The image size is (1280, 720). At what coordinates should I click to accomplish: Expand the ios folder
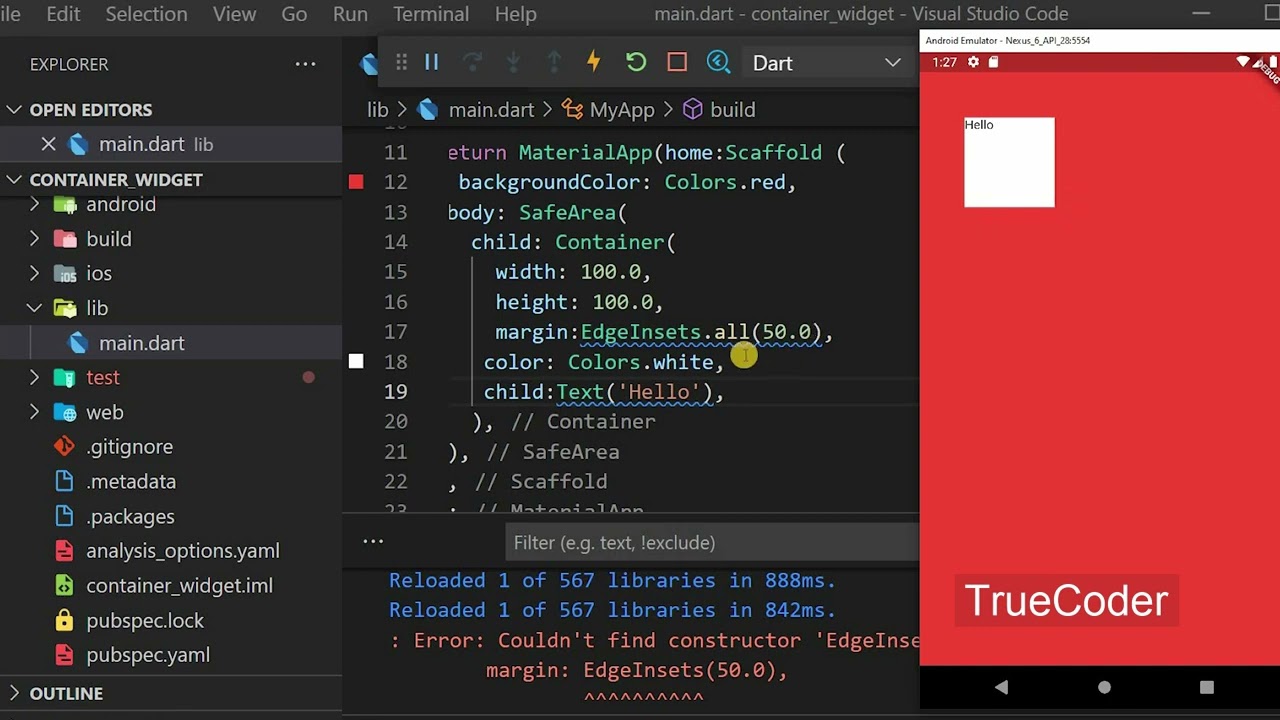point(34,273)
